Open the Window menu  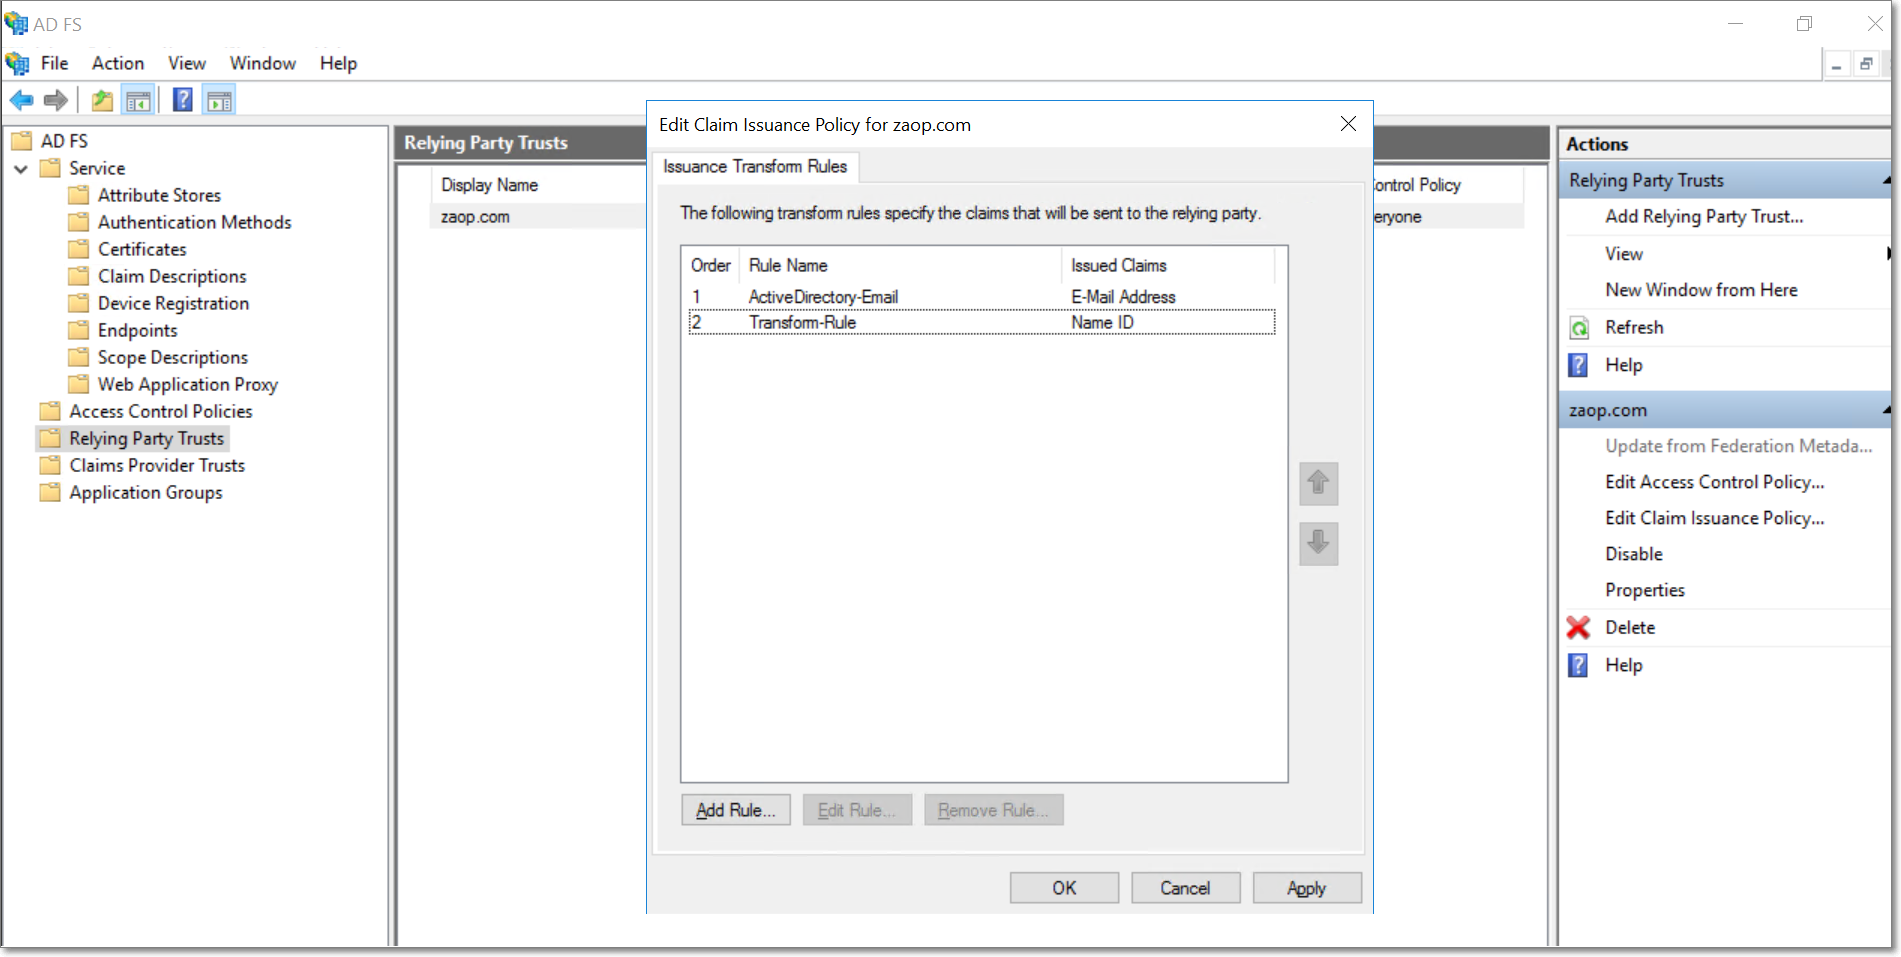(263, 63)
